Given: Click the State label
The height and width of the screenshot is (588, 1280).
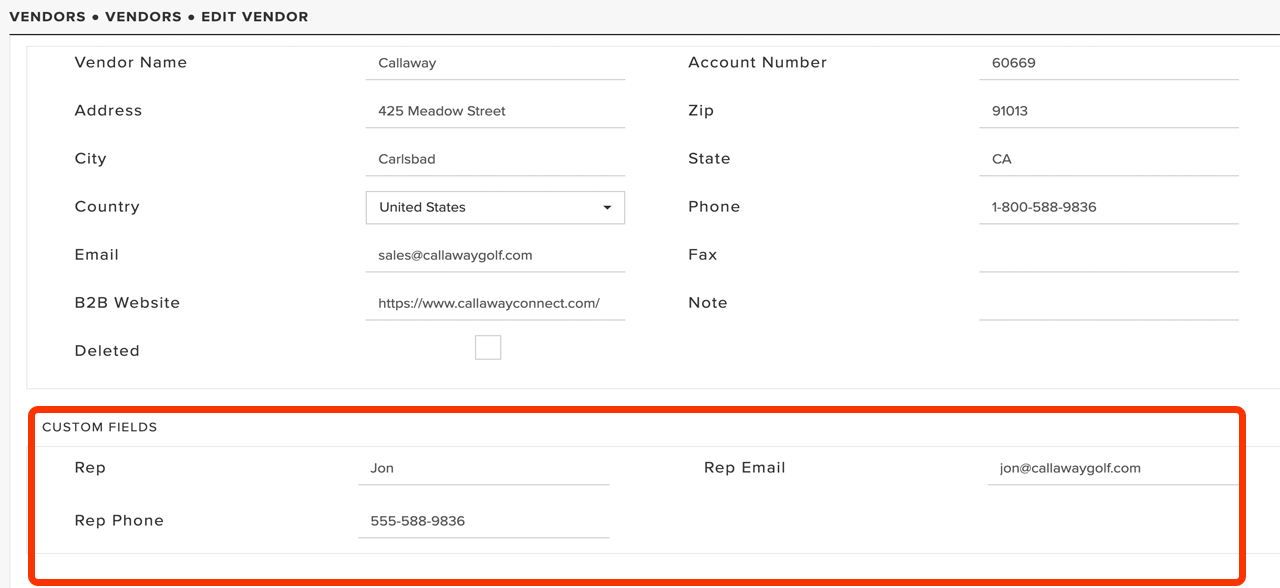Looking at the screenshot, I should click(x=709, y=158).
